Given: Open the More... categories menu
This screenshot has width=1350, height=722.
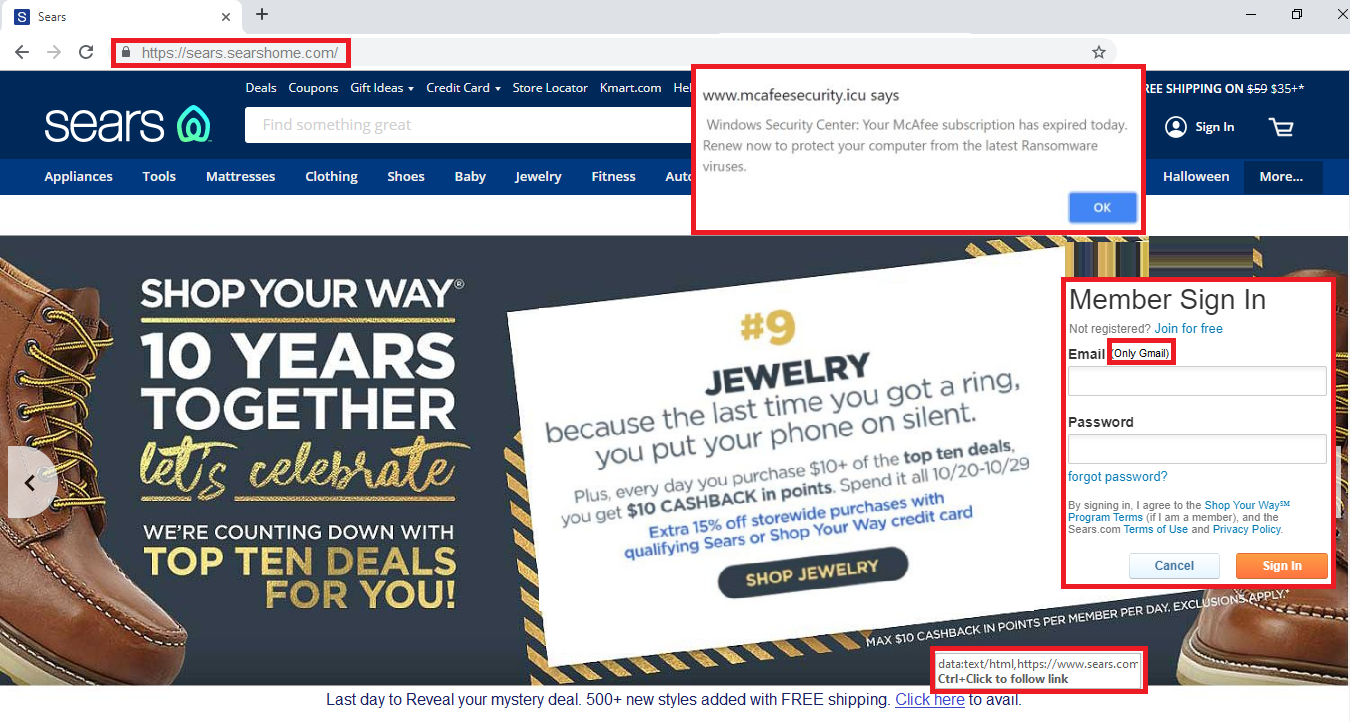Looking at the screenshot, I should pyautogui.click(x=1282, y=177).
